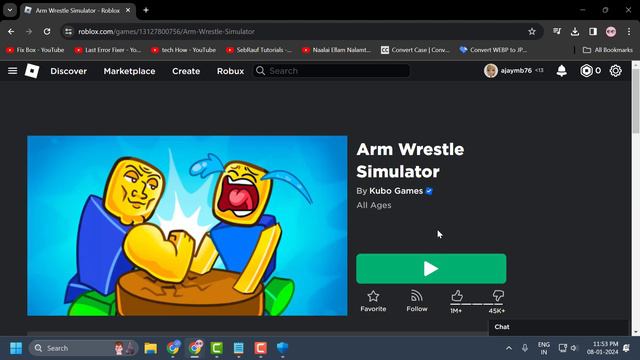Bookmark this page with the star
Image resolution: width=640 pixels, height=360 pixels.
tap(531, 31)
